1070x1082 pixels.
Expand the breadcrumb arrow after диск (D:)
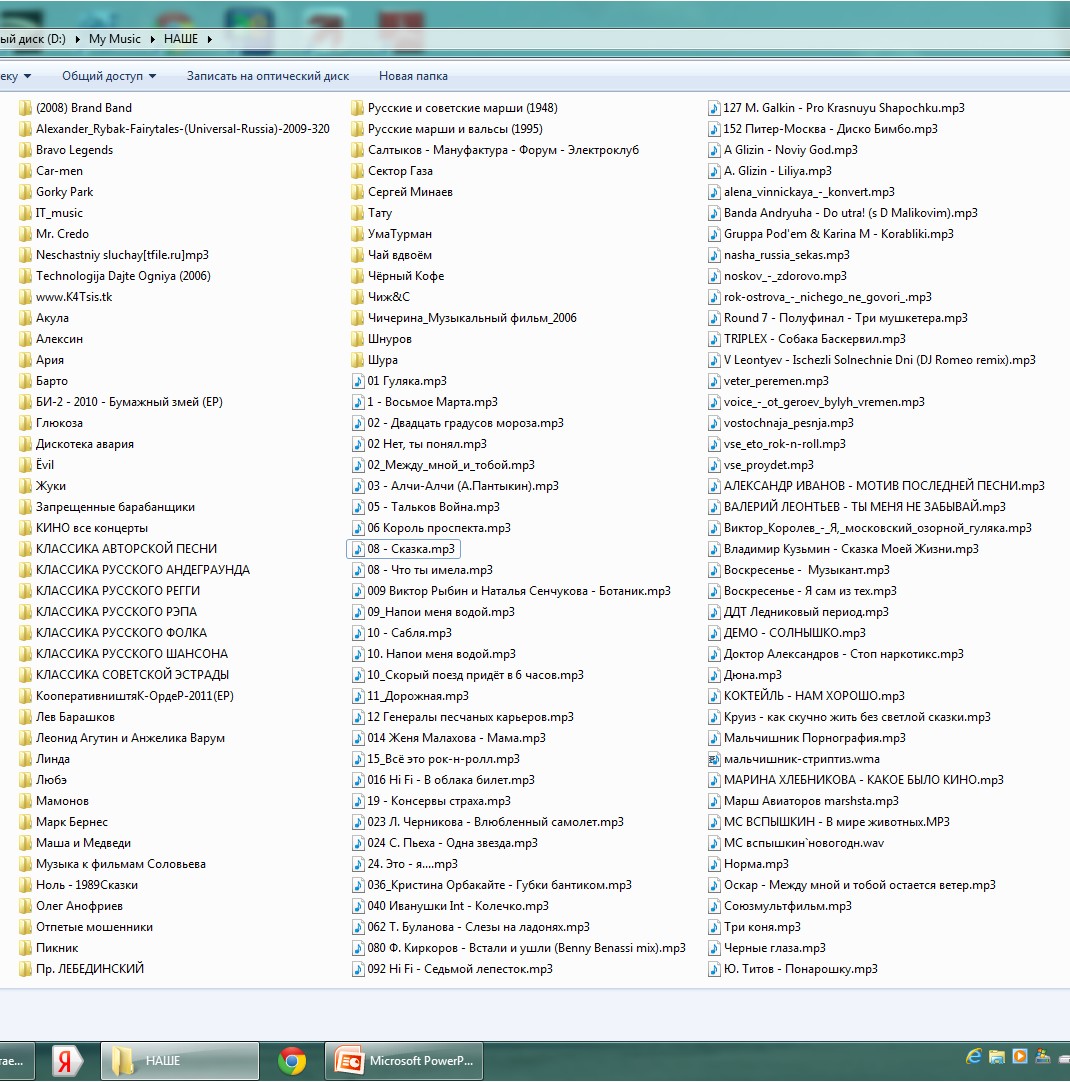coord(77,39)
